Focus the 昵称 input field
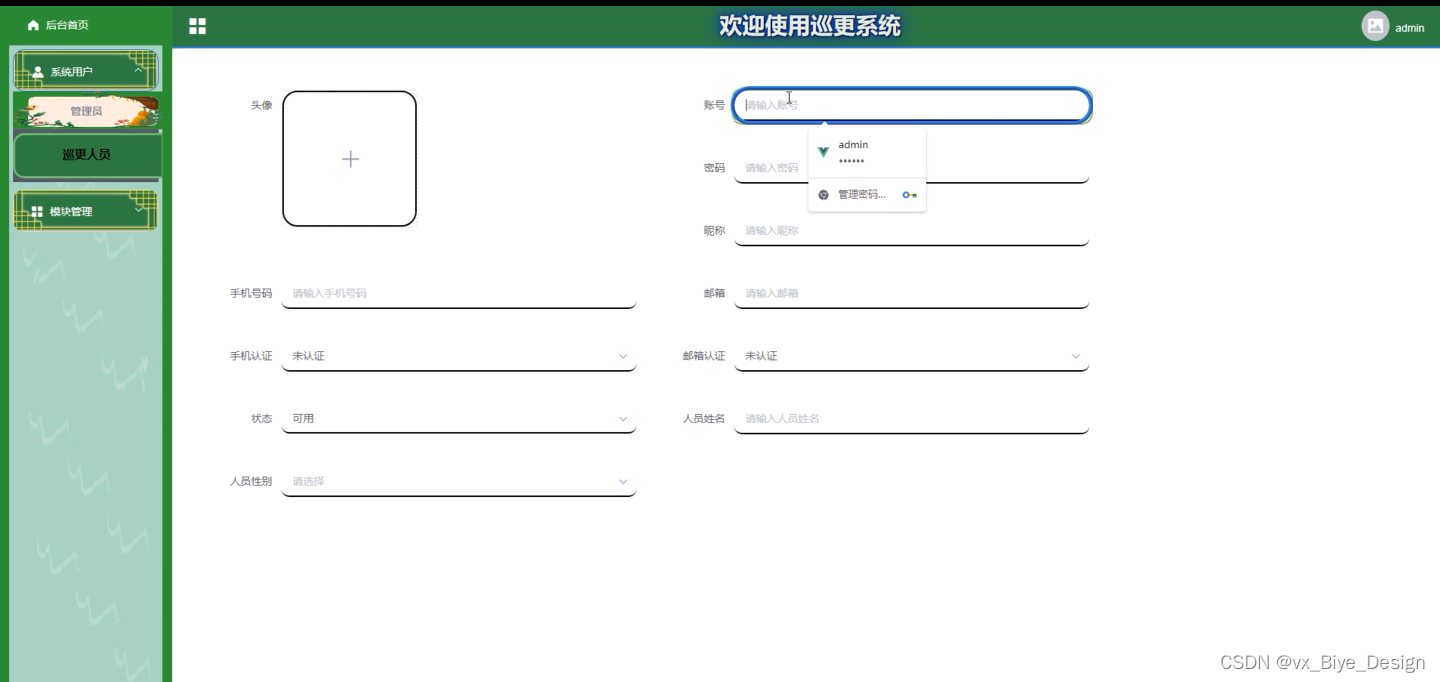Viewport: 1440px width, 682px height. 912,231
